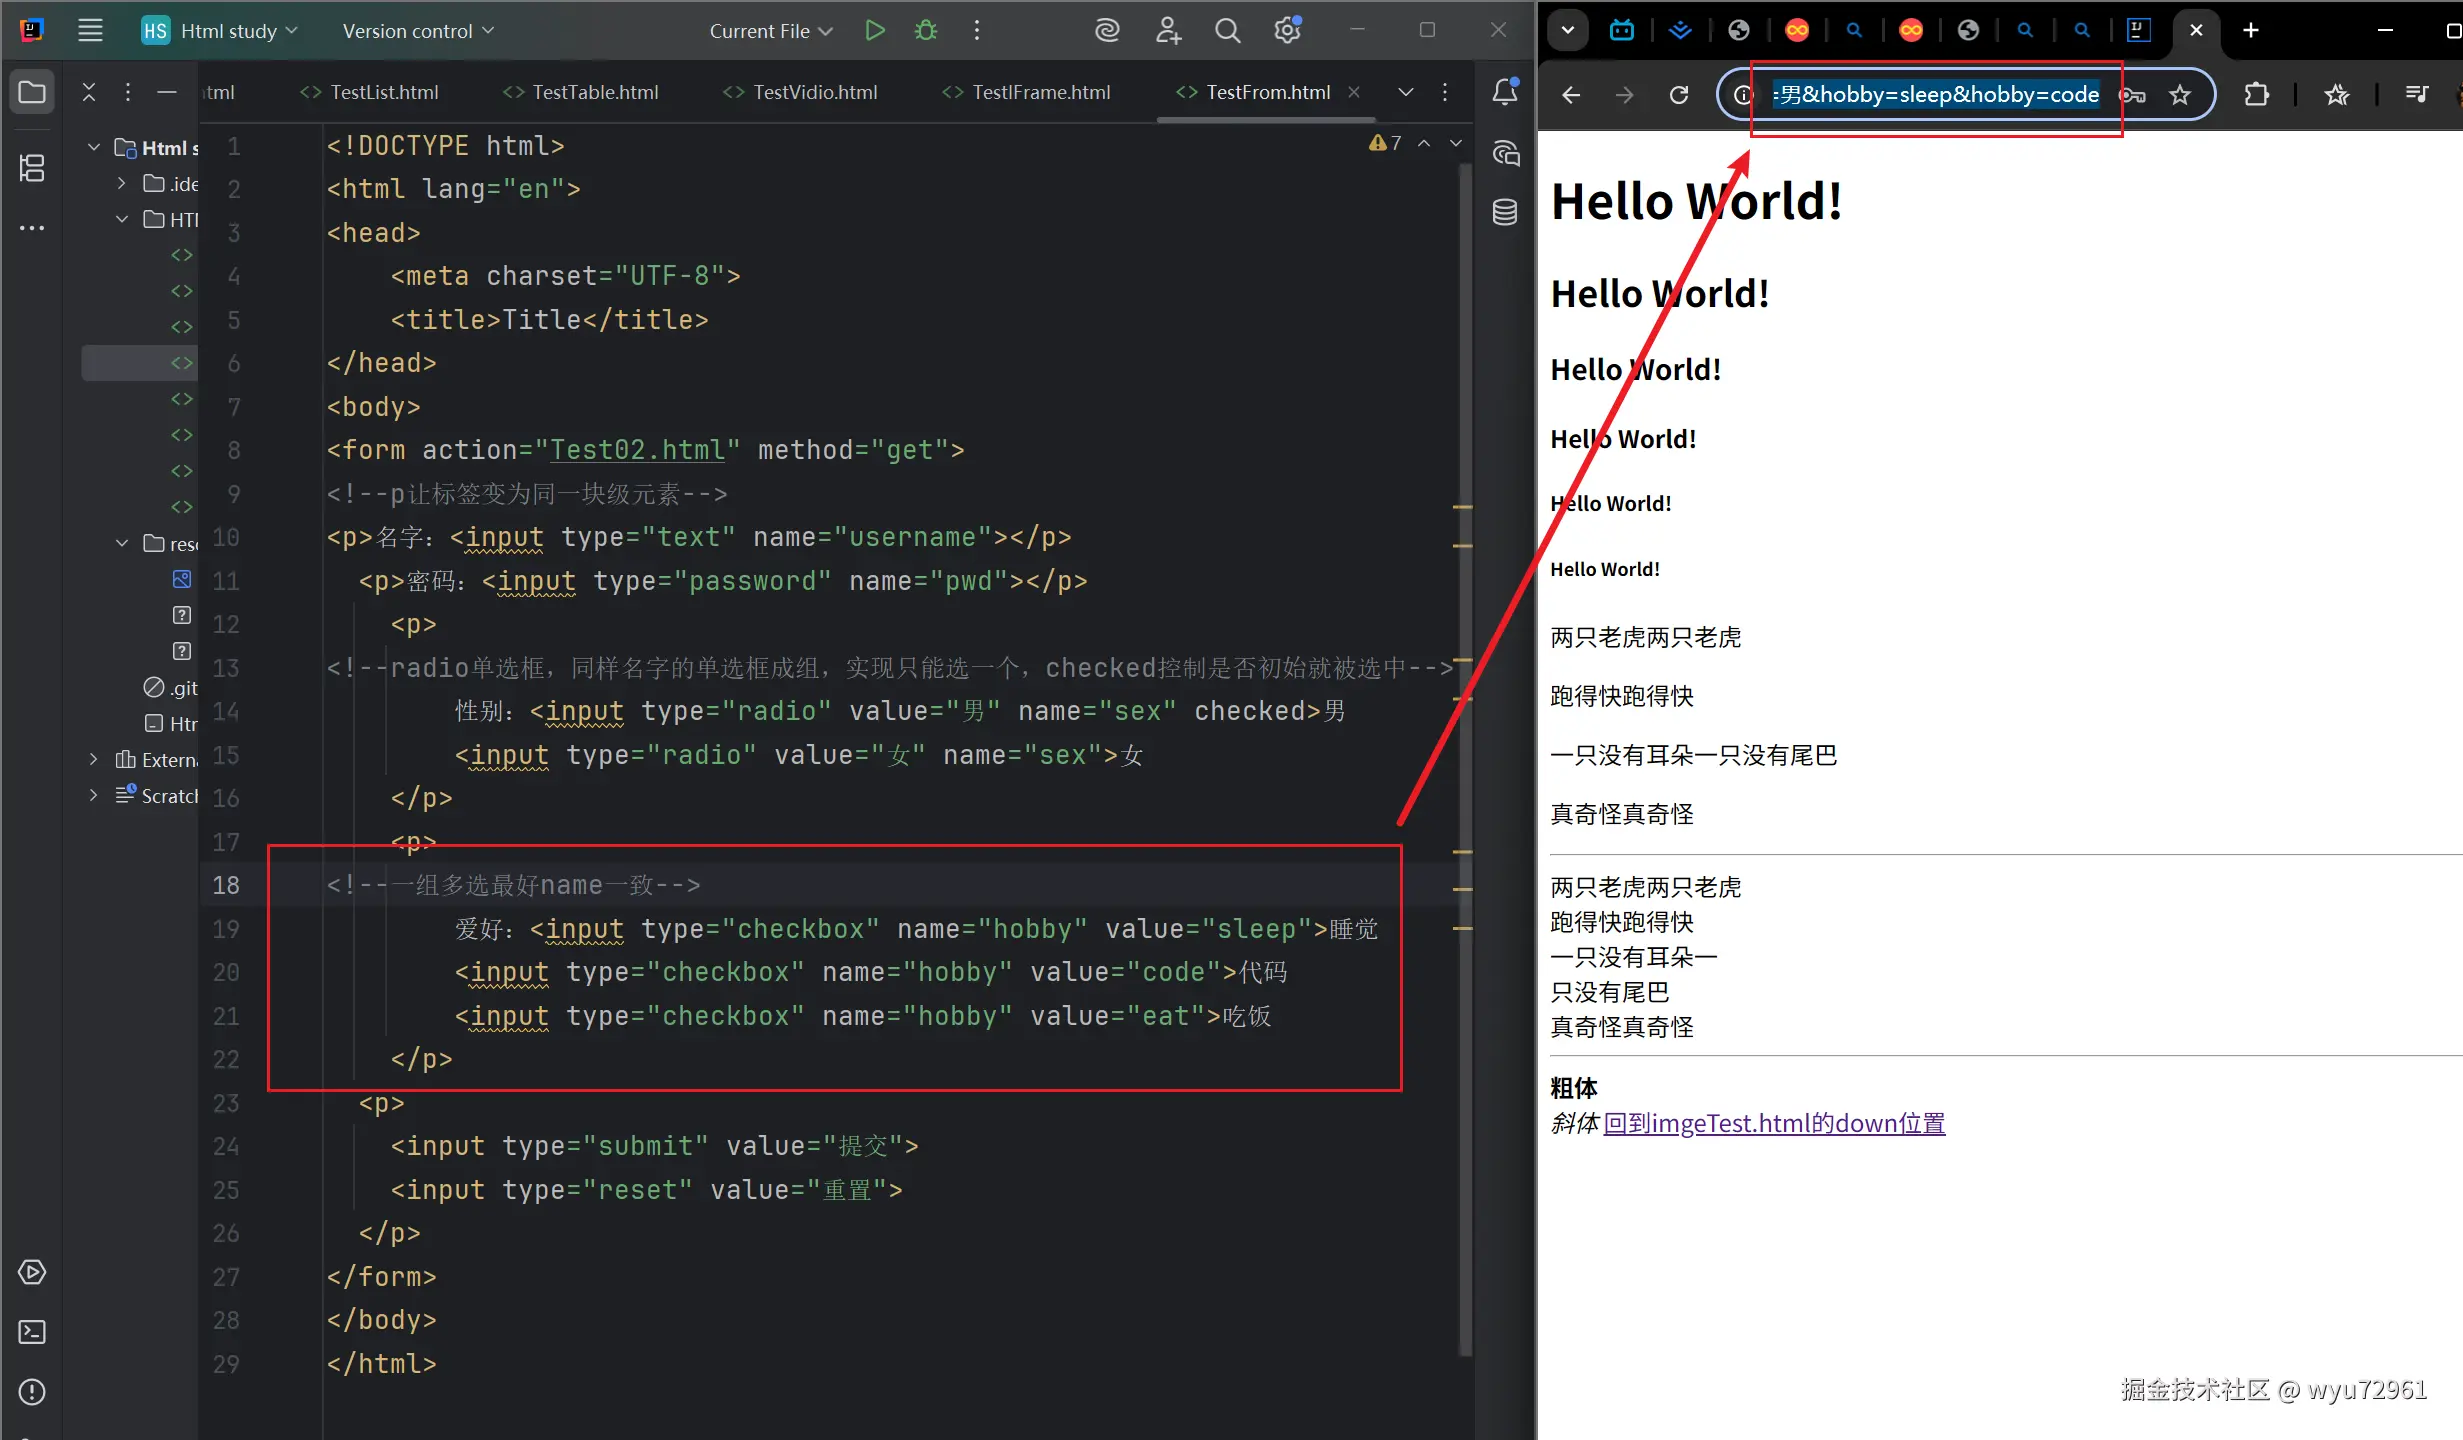
Task: Bookmark this page with the star
Action: tap(2180, 95)
